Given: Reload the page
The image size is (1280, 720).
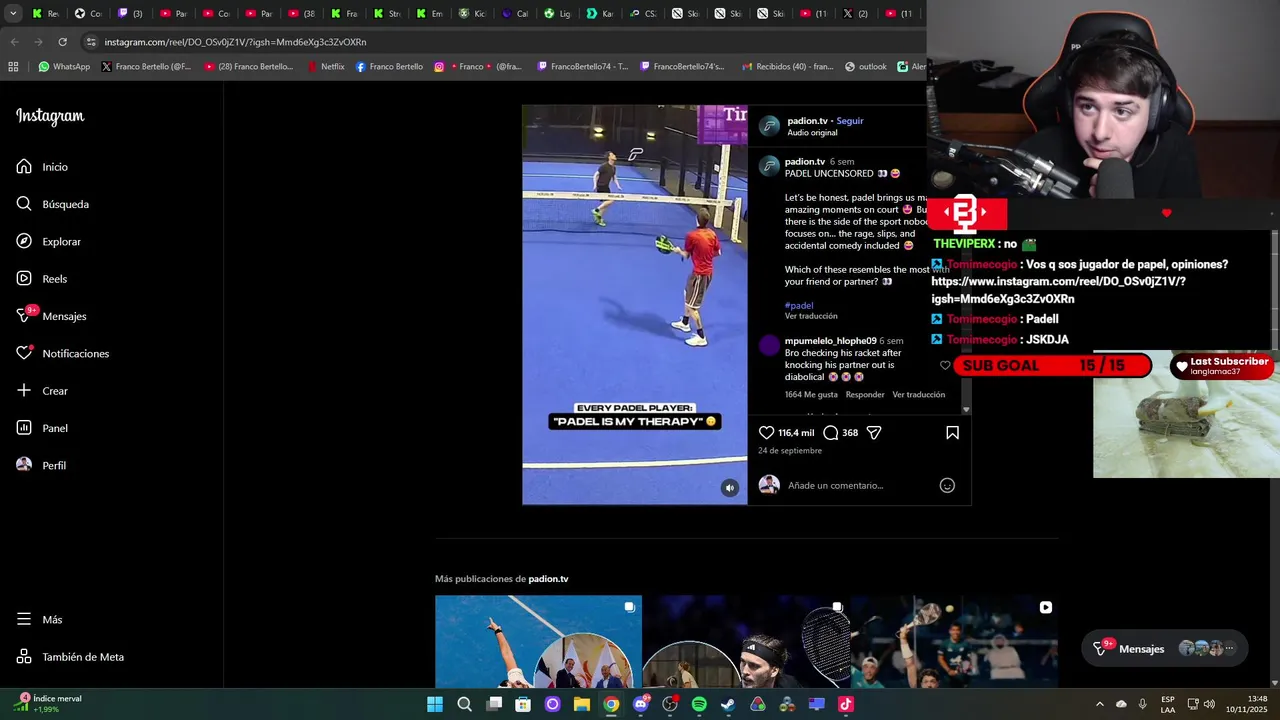Looking at the screenshot, I should (x=62, y=42).
